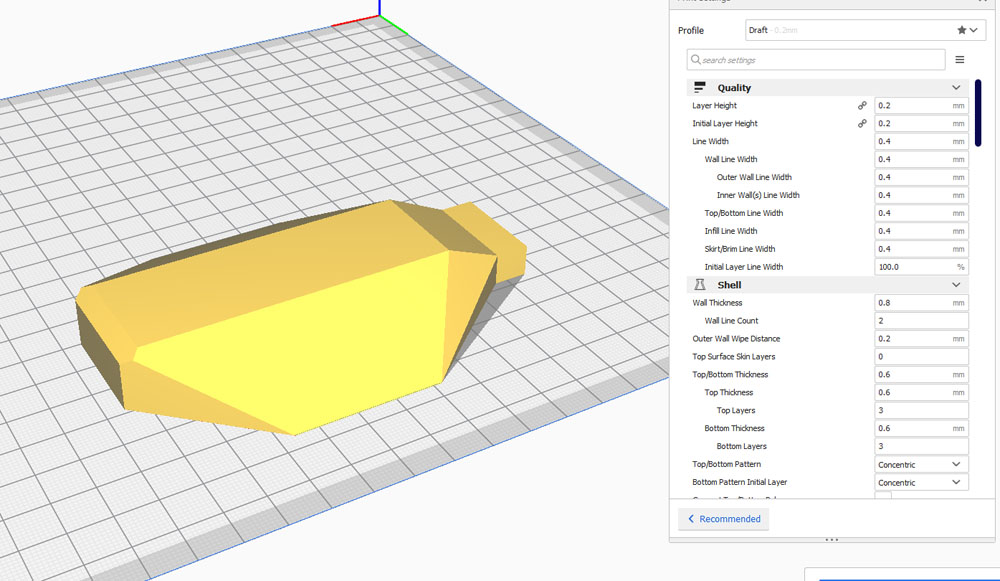
Task: Click the 'Outer Wall Wipe Distance' setting label
Action: point(736,338)
